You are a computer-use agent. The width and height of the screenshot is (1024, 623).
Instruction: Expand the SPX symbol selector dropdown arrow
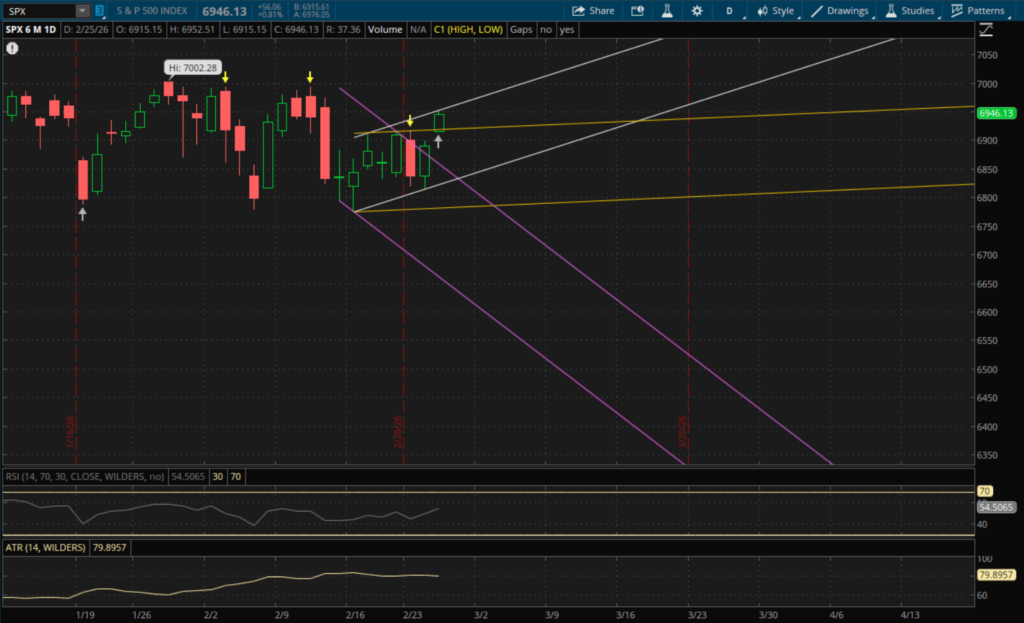[80, 11]
